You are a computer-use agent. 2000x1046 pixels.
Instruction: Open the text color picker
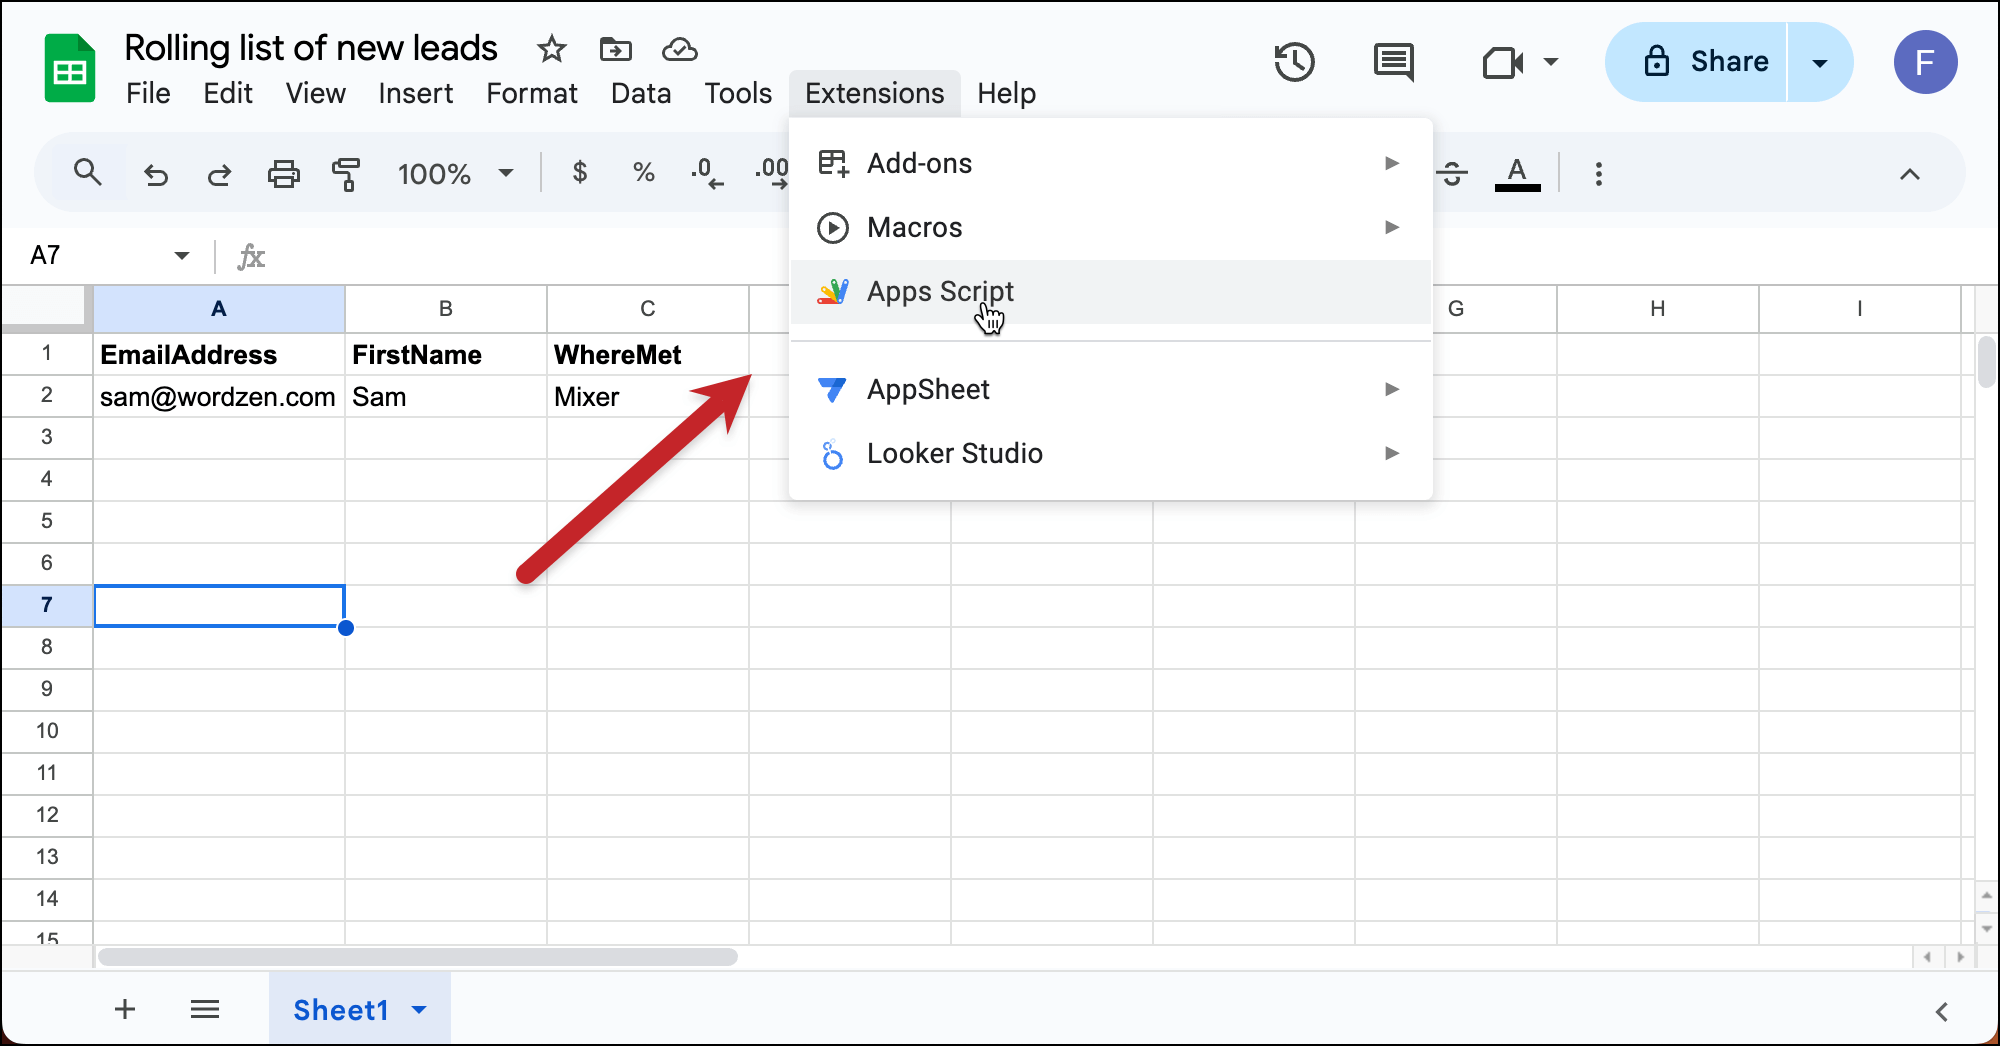click(x=1517, y=174)
